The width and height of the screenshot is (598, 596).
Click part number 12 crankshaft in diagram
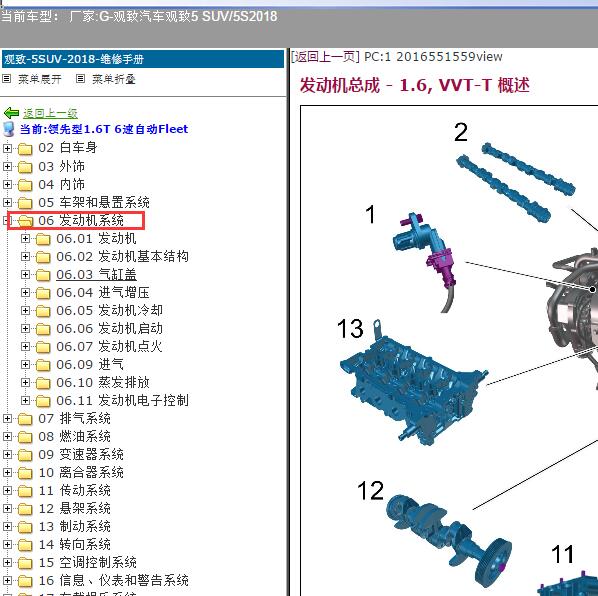coord(449,541)
